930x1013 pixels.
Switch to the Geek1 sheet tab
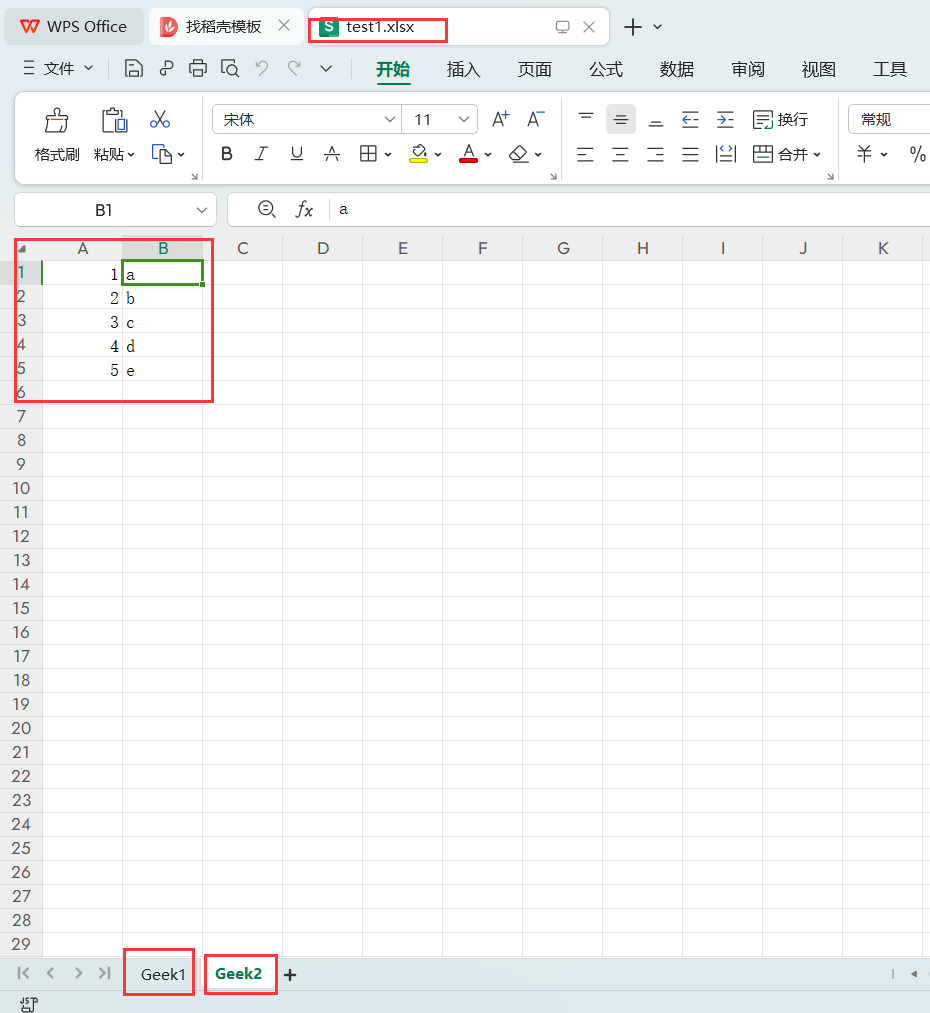[163, 974]
